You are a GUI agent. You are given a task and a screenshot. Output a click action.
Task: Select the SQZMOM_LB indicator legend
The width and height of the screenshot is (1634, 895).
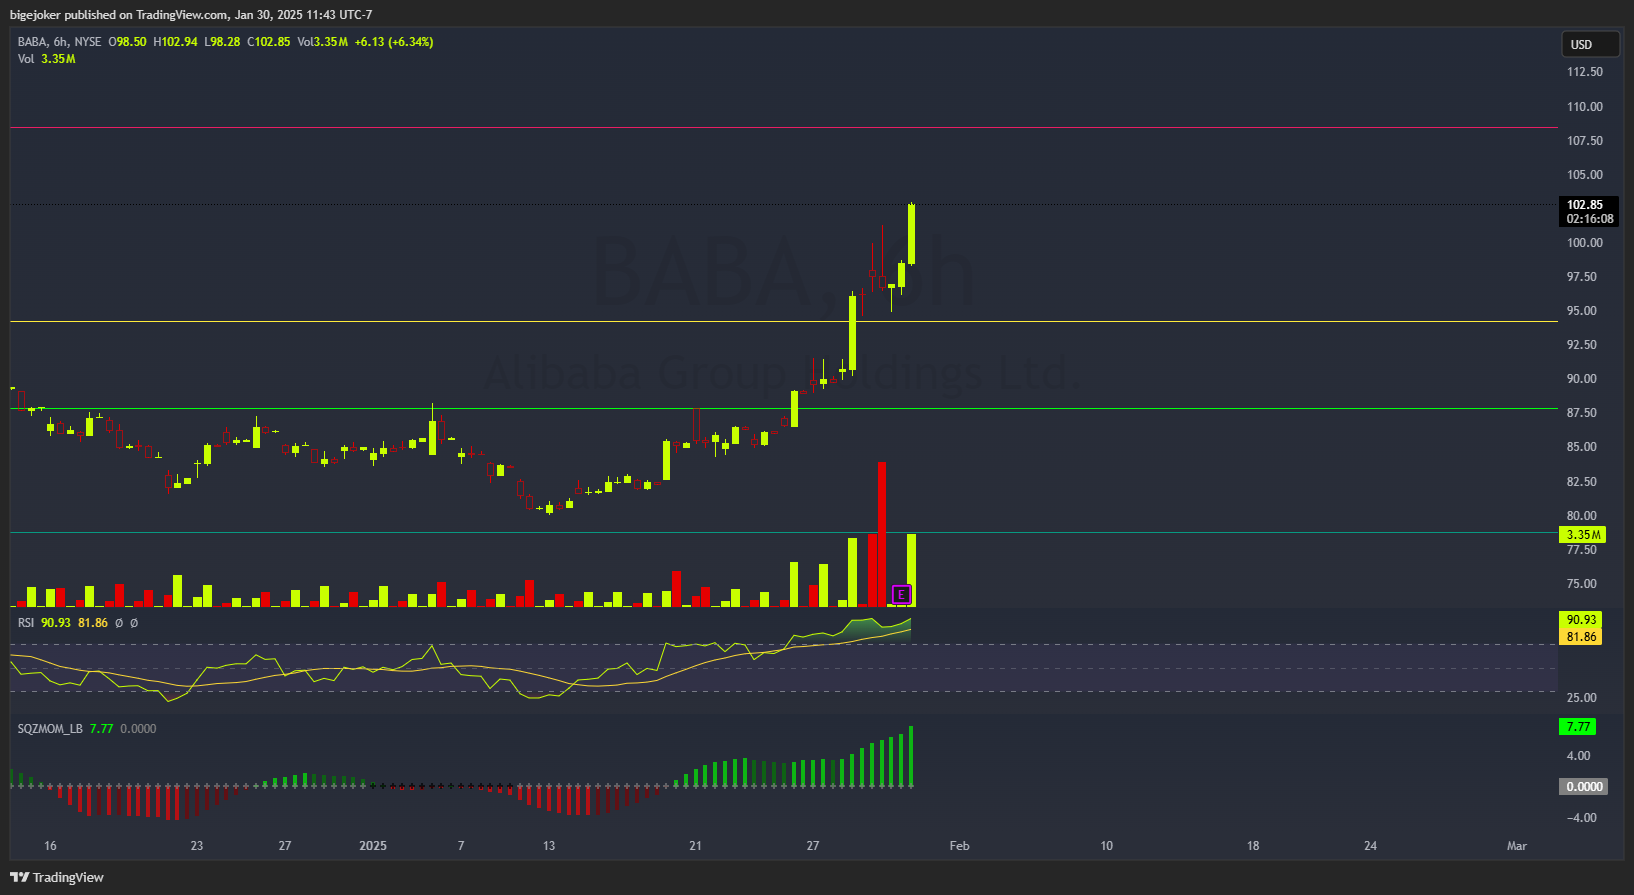click(x=50, y=729)
